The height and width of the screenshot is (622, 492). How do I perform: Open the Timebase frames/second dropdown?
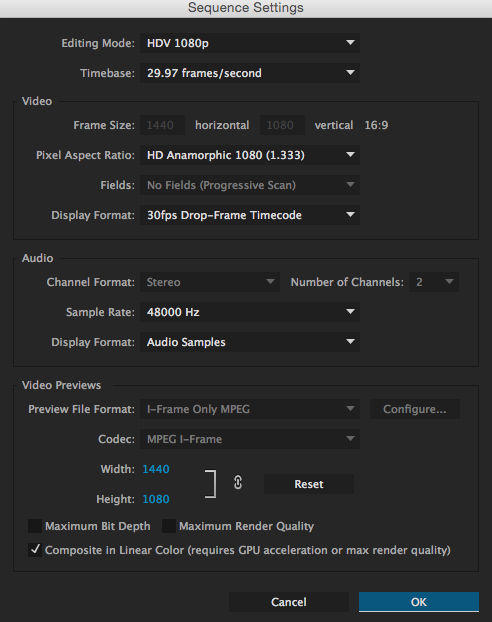point(250,73)
